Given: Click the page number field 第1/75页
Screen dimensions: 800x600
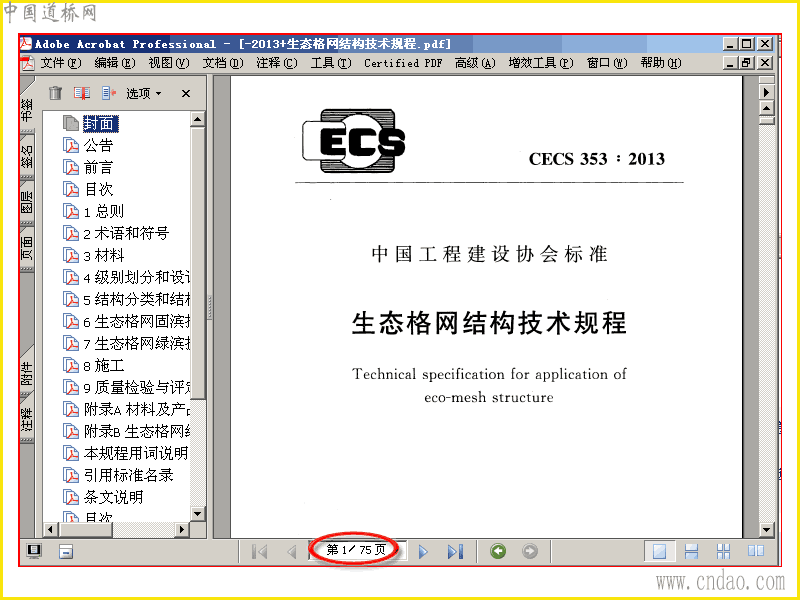Looking at the screenshot, I should pos(356,549).
